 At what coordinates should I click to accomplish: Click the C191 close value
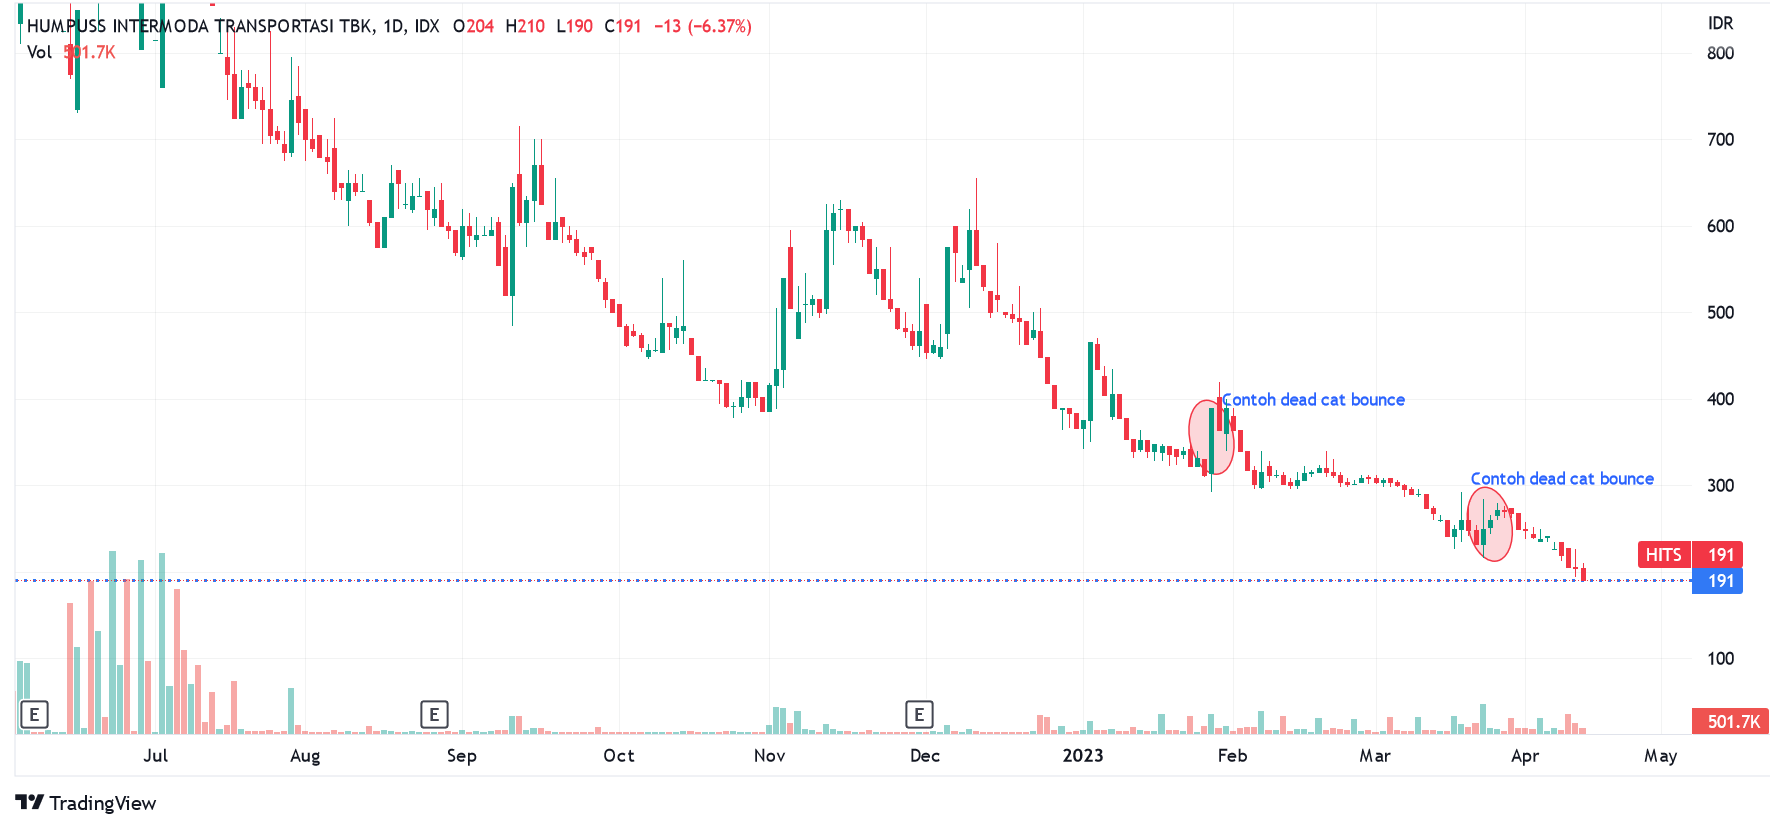623,26
